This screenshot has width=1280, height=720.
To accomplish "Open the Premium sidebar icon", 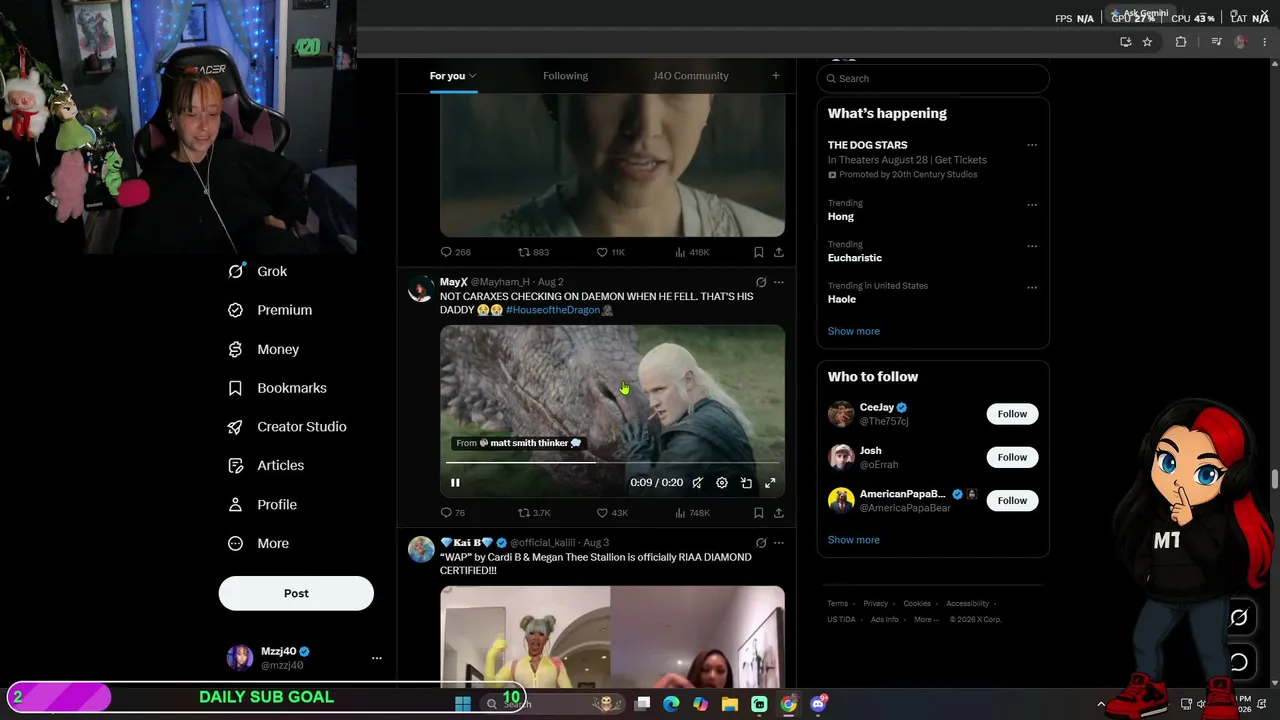I will 235,310.
